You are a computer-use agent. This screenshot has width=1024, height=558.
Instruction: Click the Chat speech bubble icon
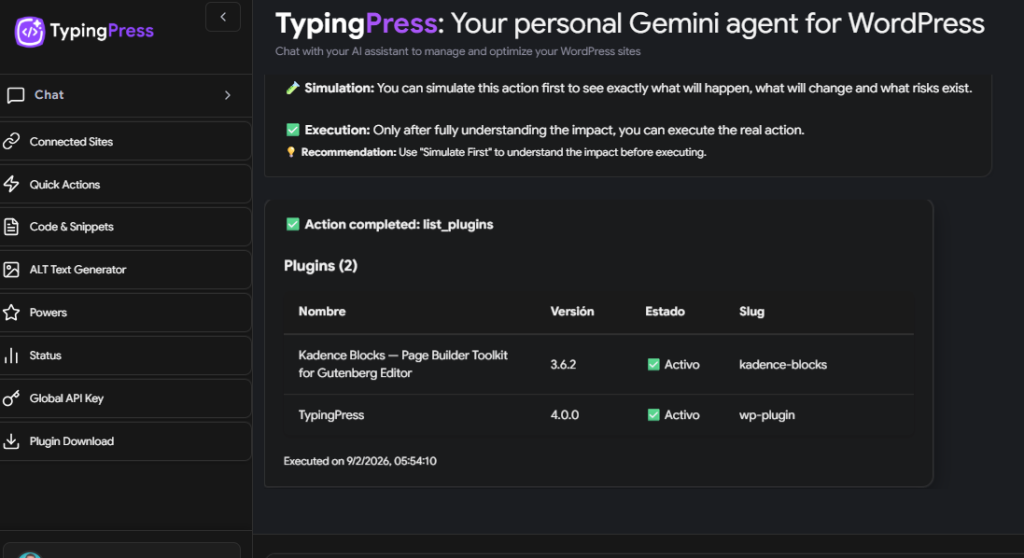pos(15,96)
